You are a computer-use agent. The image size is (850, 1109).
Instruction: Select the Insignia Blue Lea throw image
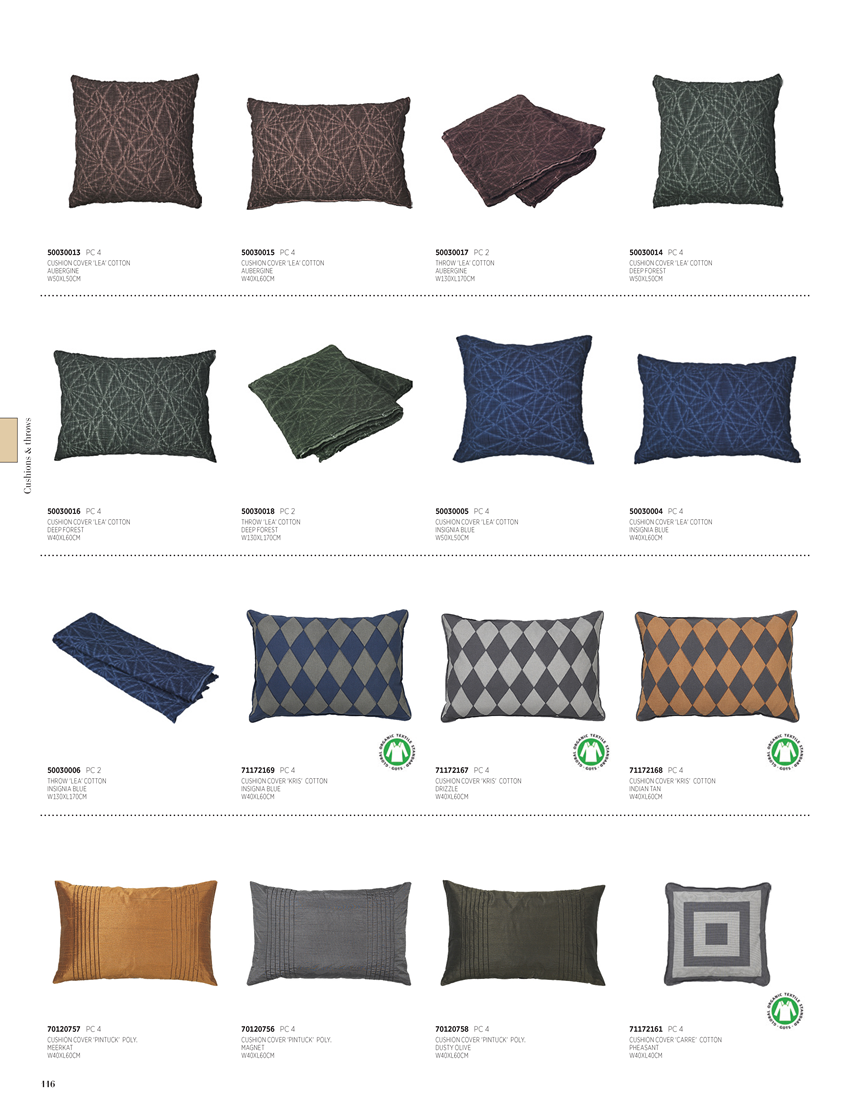[x=135, y=667]
